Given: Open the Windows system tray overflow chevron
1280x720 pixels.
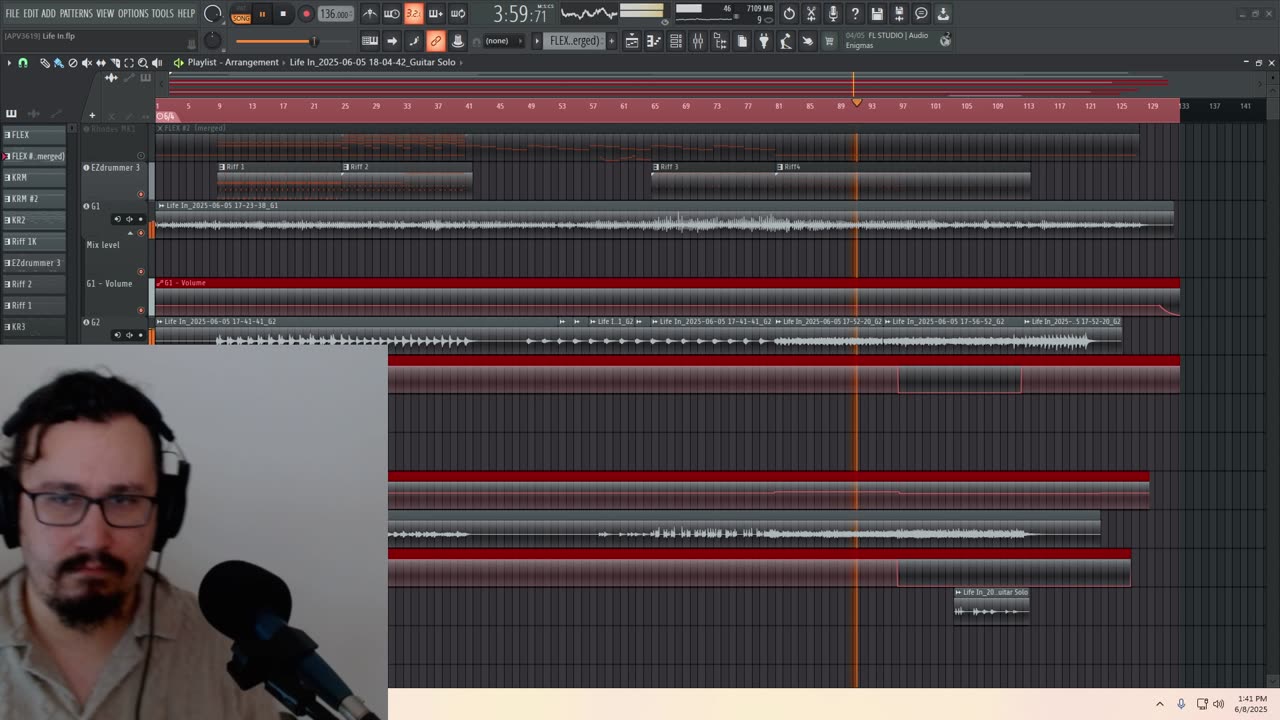Looking at the screenshot, I should [x=1160, y=704].
